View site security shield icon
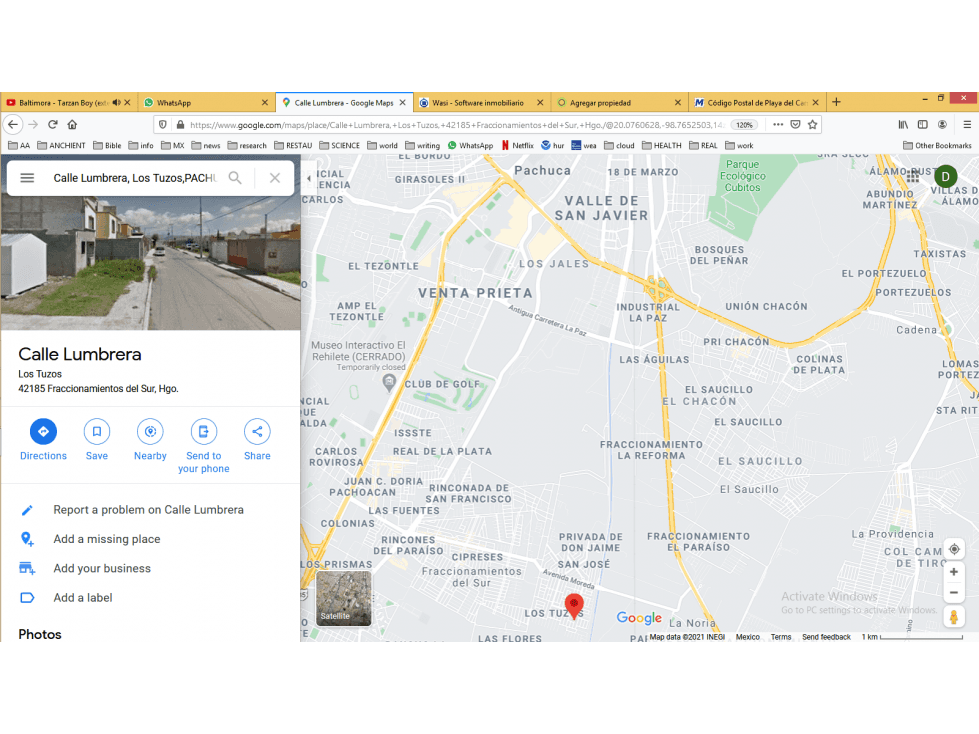The width and height of the screenshot is (979, 734). [x=162, y=125]
